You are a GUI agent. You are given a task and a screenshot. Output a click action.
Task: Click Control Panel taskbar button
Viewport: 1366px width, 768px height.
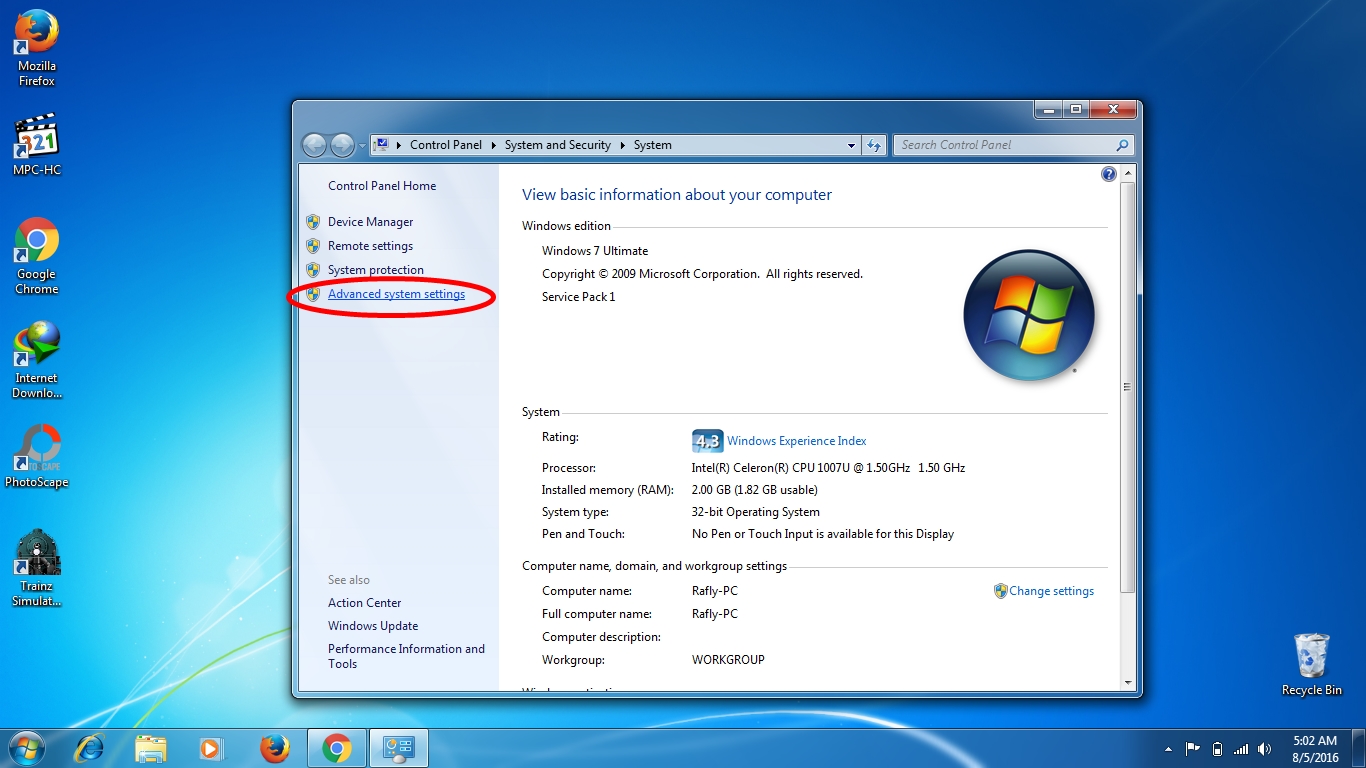click(x=399, y=748)
